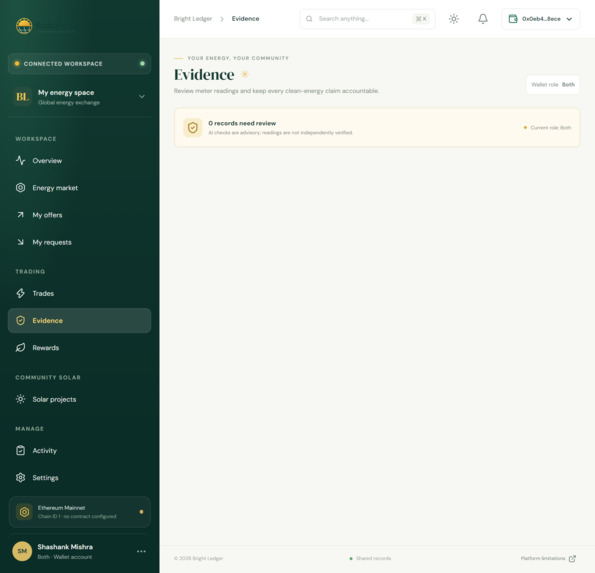Screen dimensions: 595x573
Task: Navigate to Trades
Action: (79, 293)
